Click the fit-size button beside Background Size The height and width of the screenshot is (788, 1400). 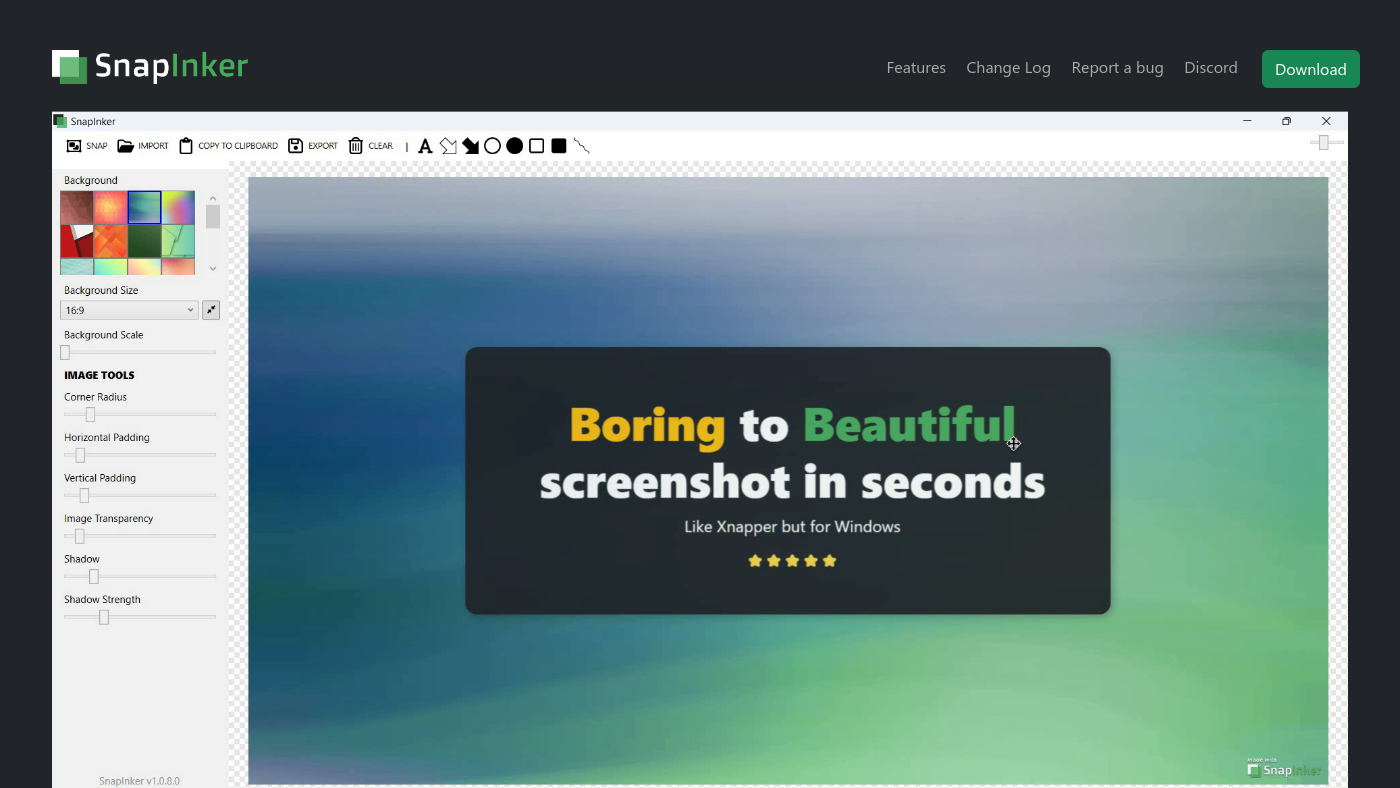[211, 310]
